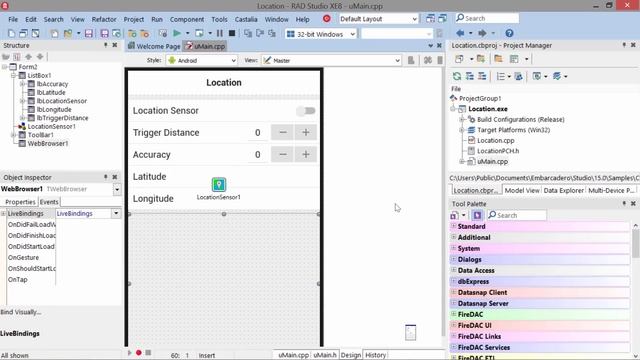640x360 pixels.
Task: Click the Save Desktop layout icon
Action: point(430,19)
